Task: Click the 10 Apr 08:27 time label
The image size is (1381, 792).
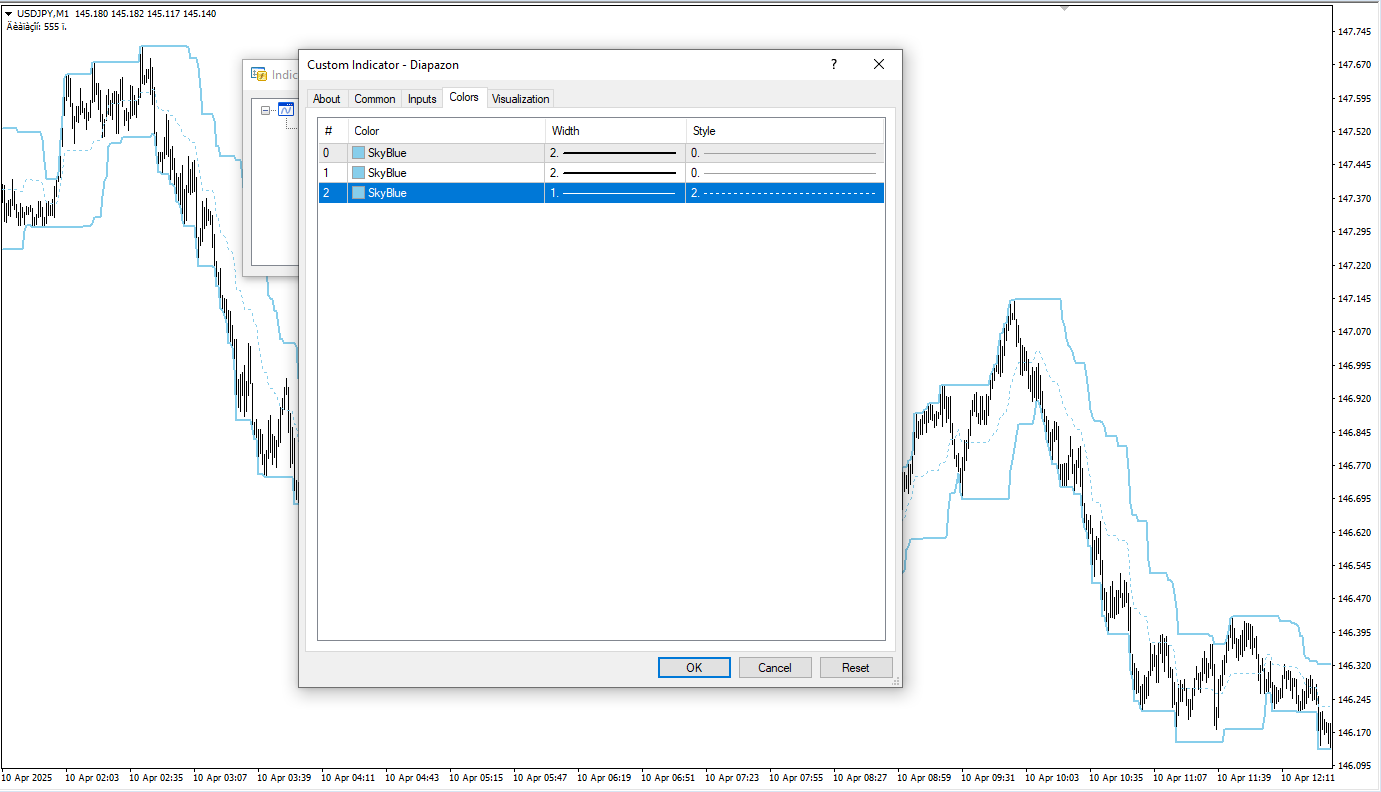Action: point(860,777)
